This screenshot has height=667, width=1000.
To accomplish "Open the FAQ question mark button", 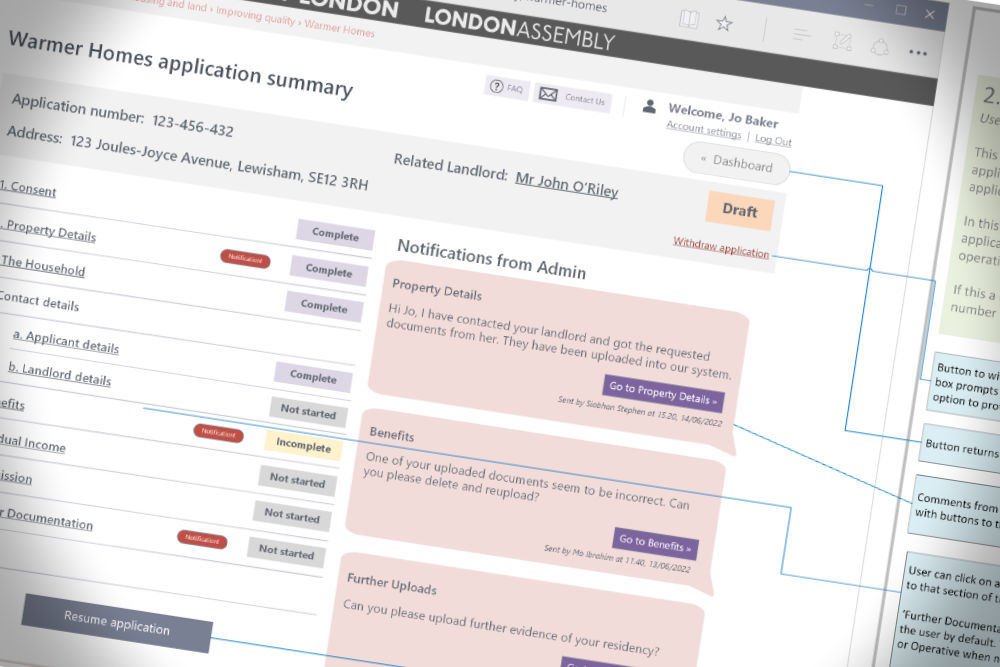I will coord(507,88).
